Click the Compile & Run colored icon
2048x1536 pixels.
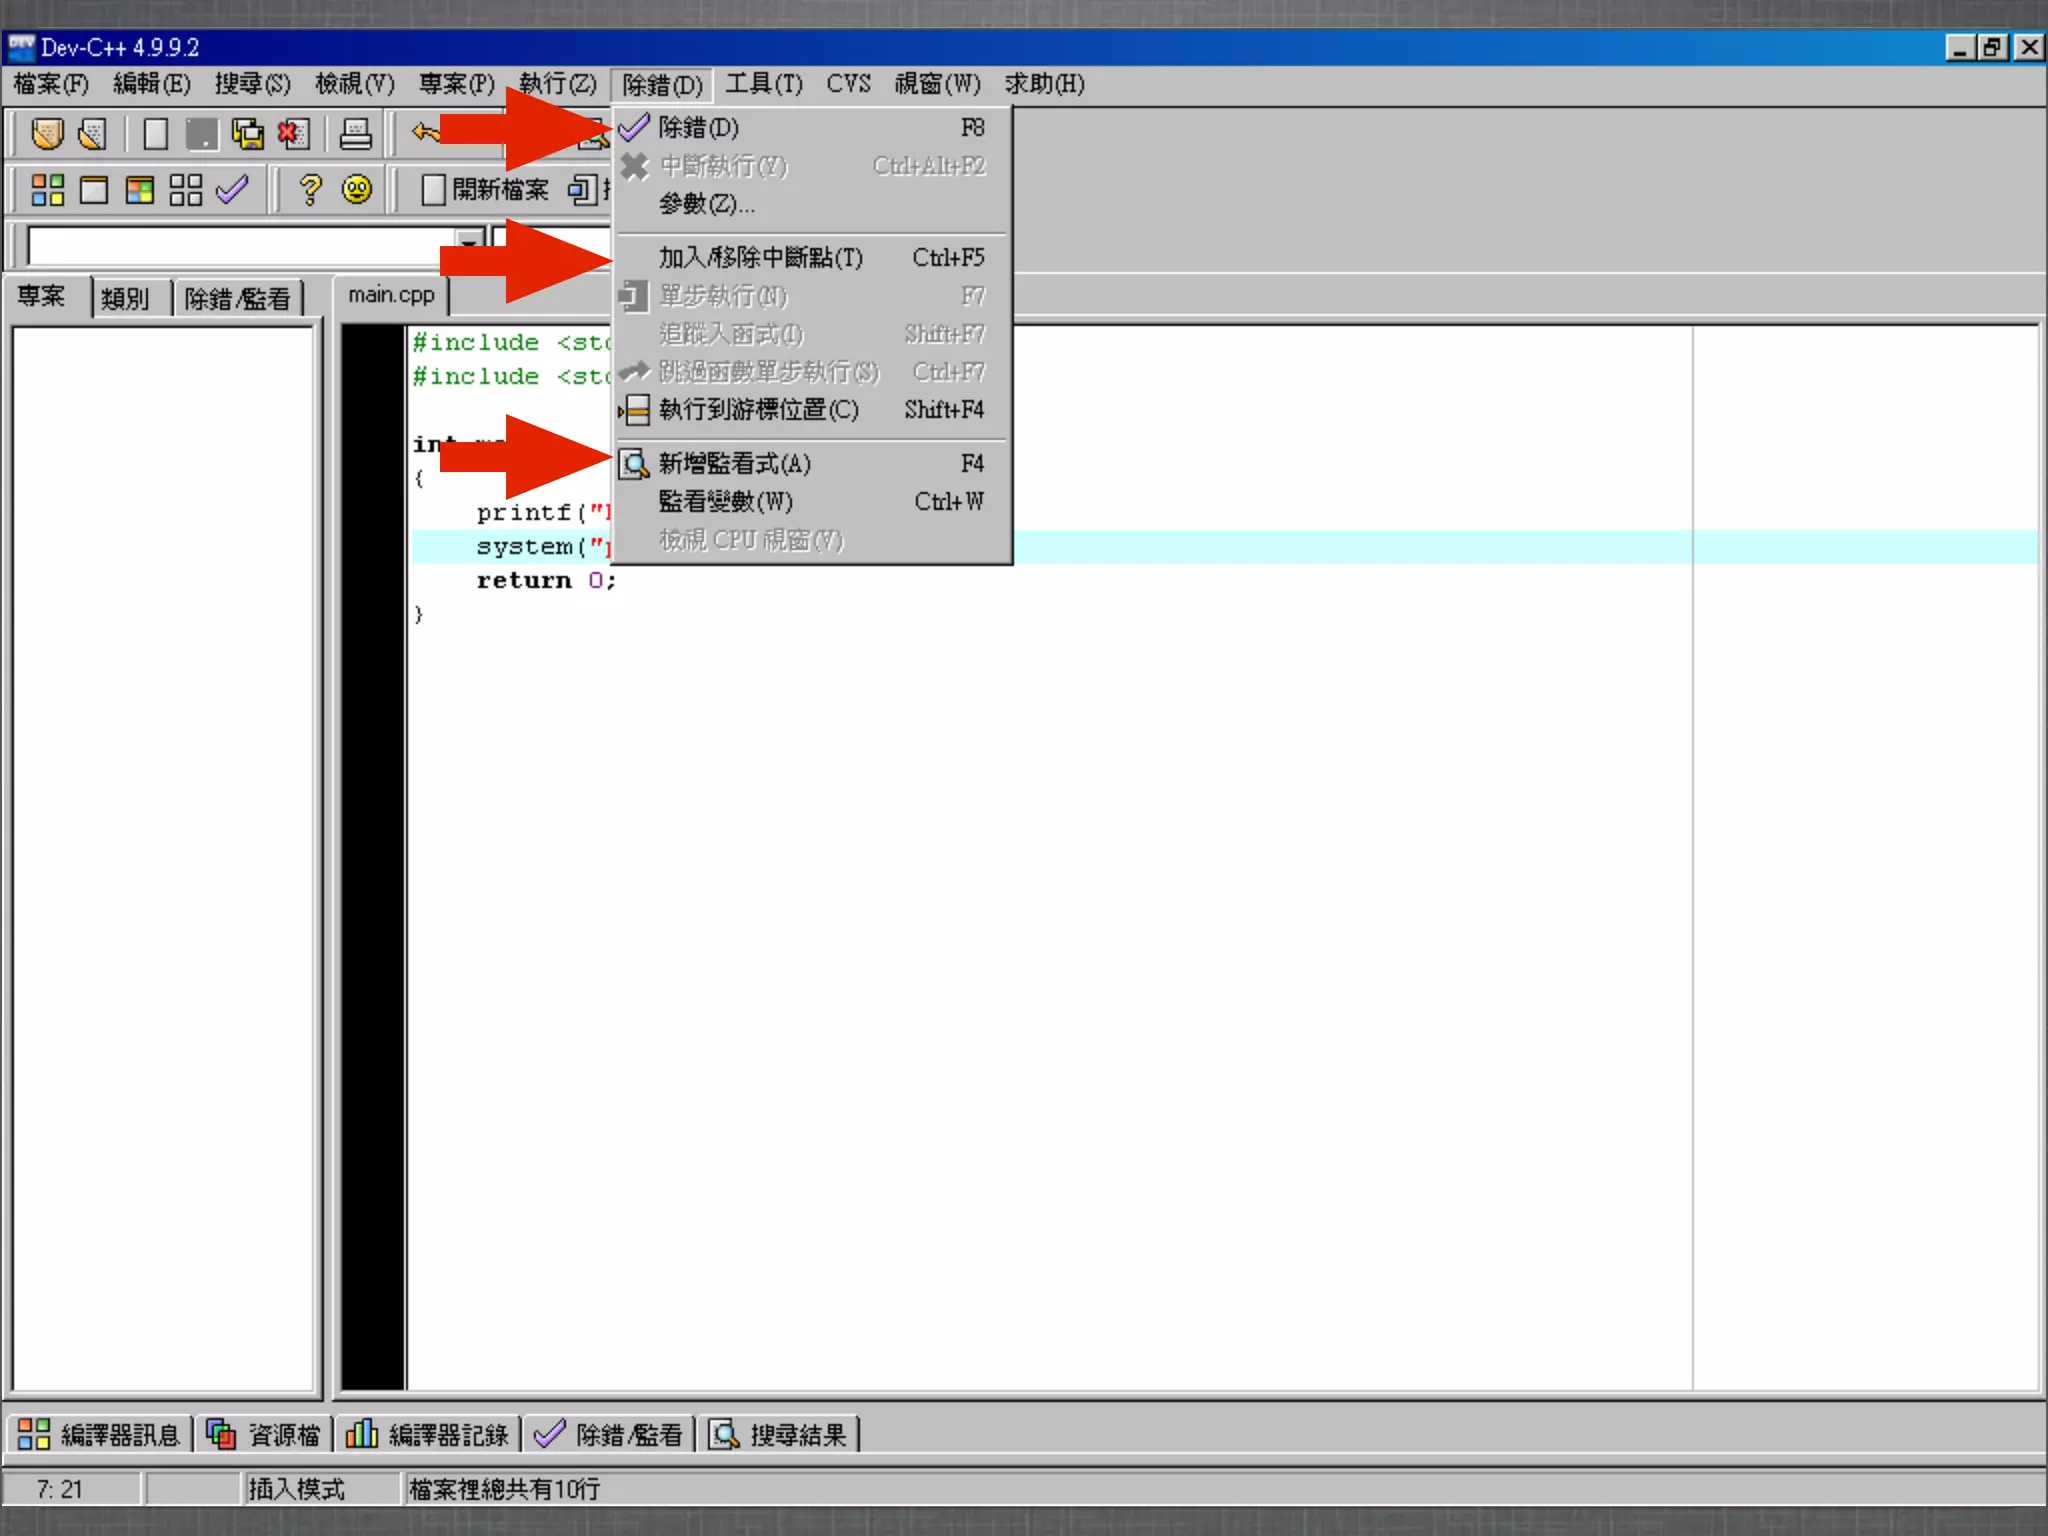pyautogui.click(x=140, y=190)
